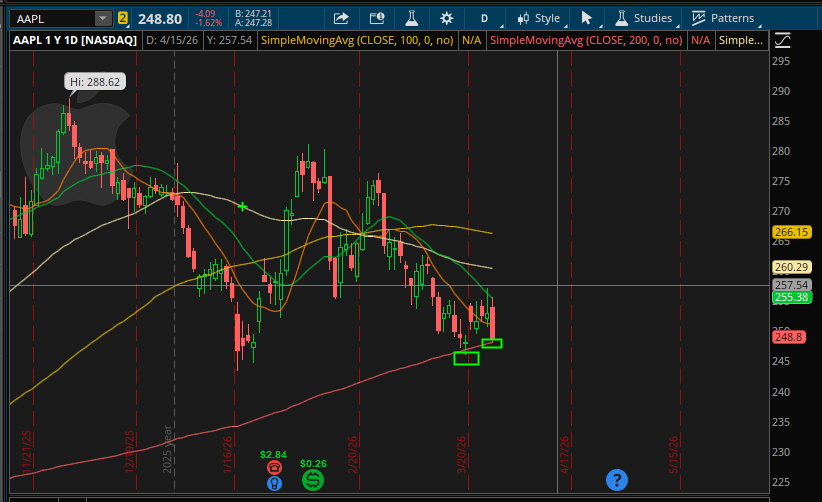Open the symbol dropdown arrow next to AAPL
This screenshot has height=502, width=822.
103,19
